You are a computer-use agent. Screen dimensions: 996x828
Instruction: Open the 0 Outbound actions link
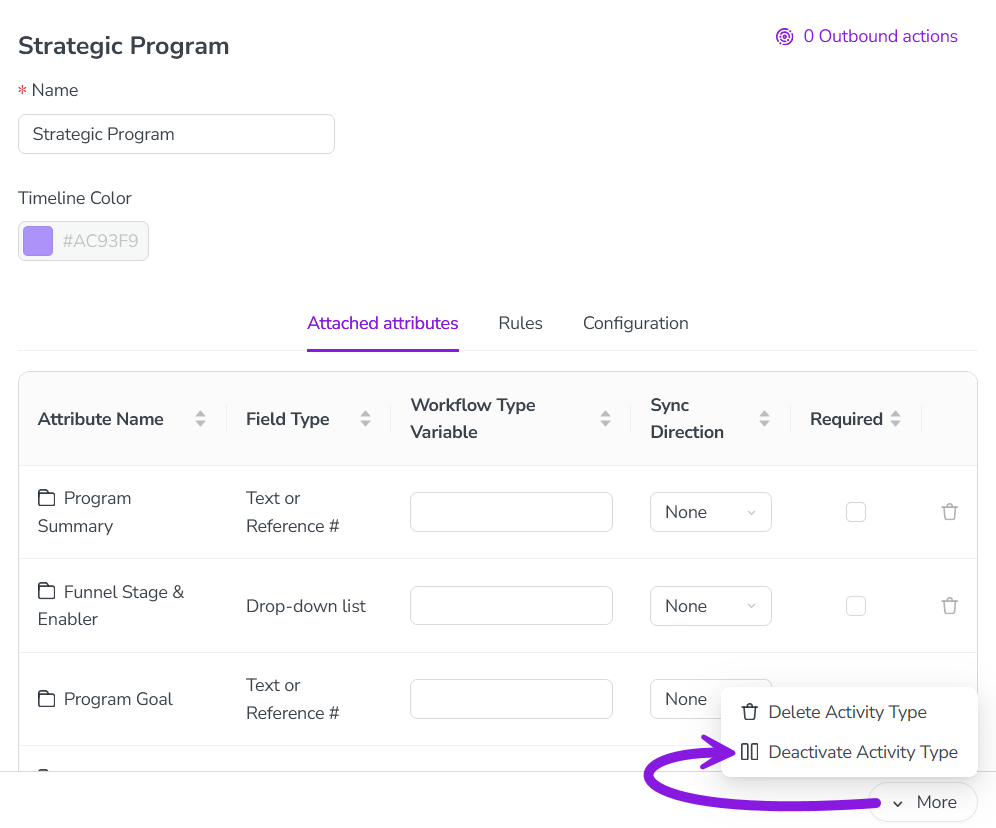pyautogui.click(x=867, y=36)
